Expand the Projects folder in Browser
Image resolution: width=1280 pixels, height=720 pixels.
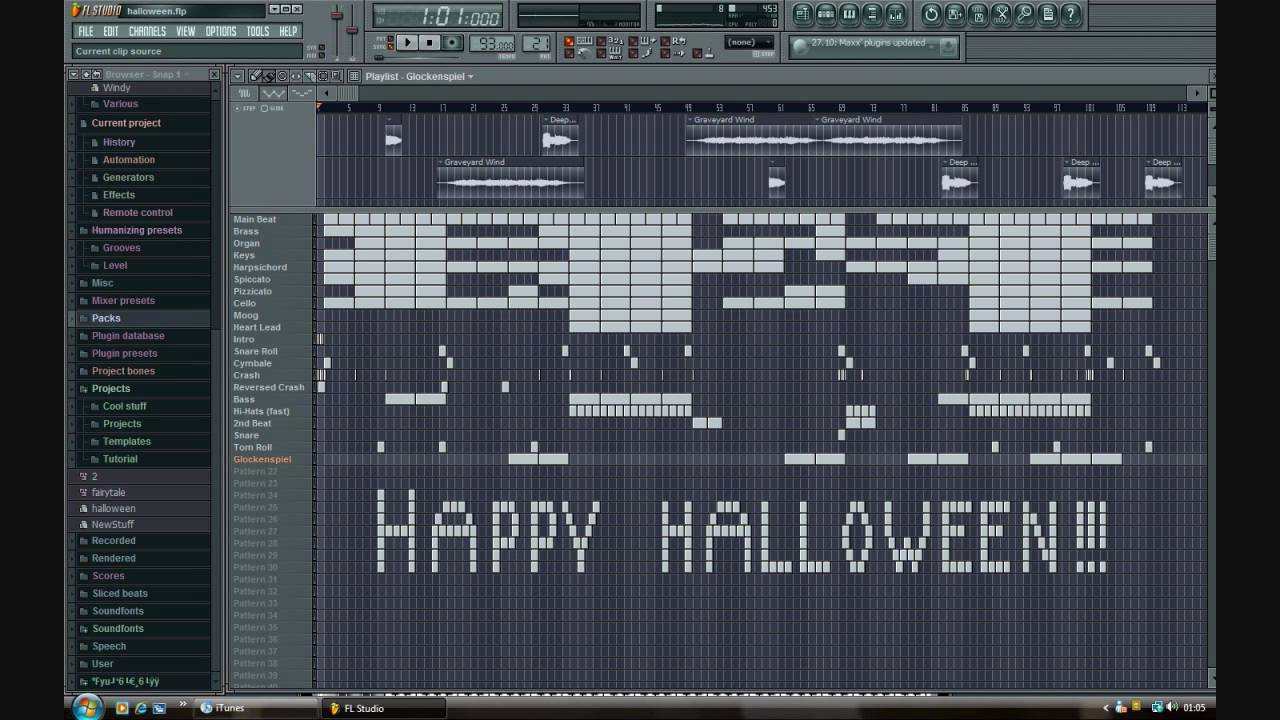click(111, 388)
